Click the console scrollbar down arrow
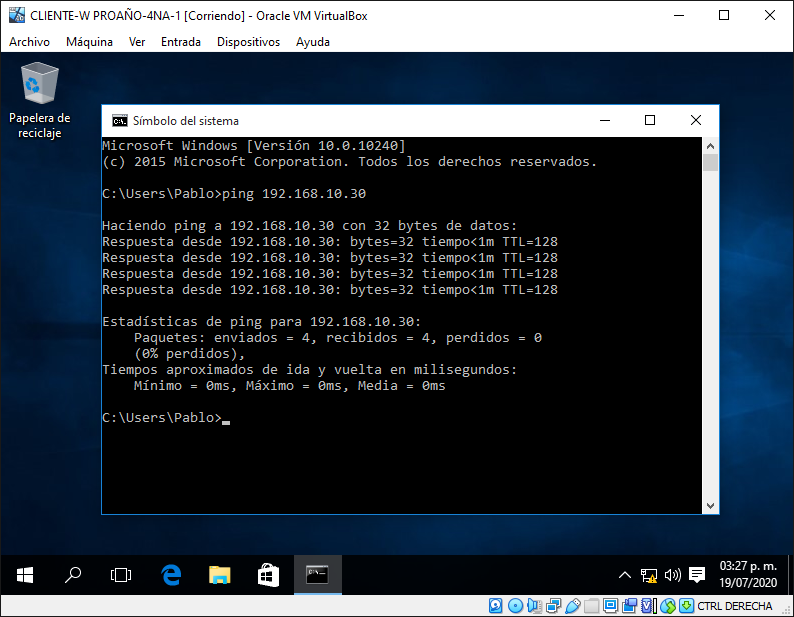 [x=710, y=506]
